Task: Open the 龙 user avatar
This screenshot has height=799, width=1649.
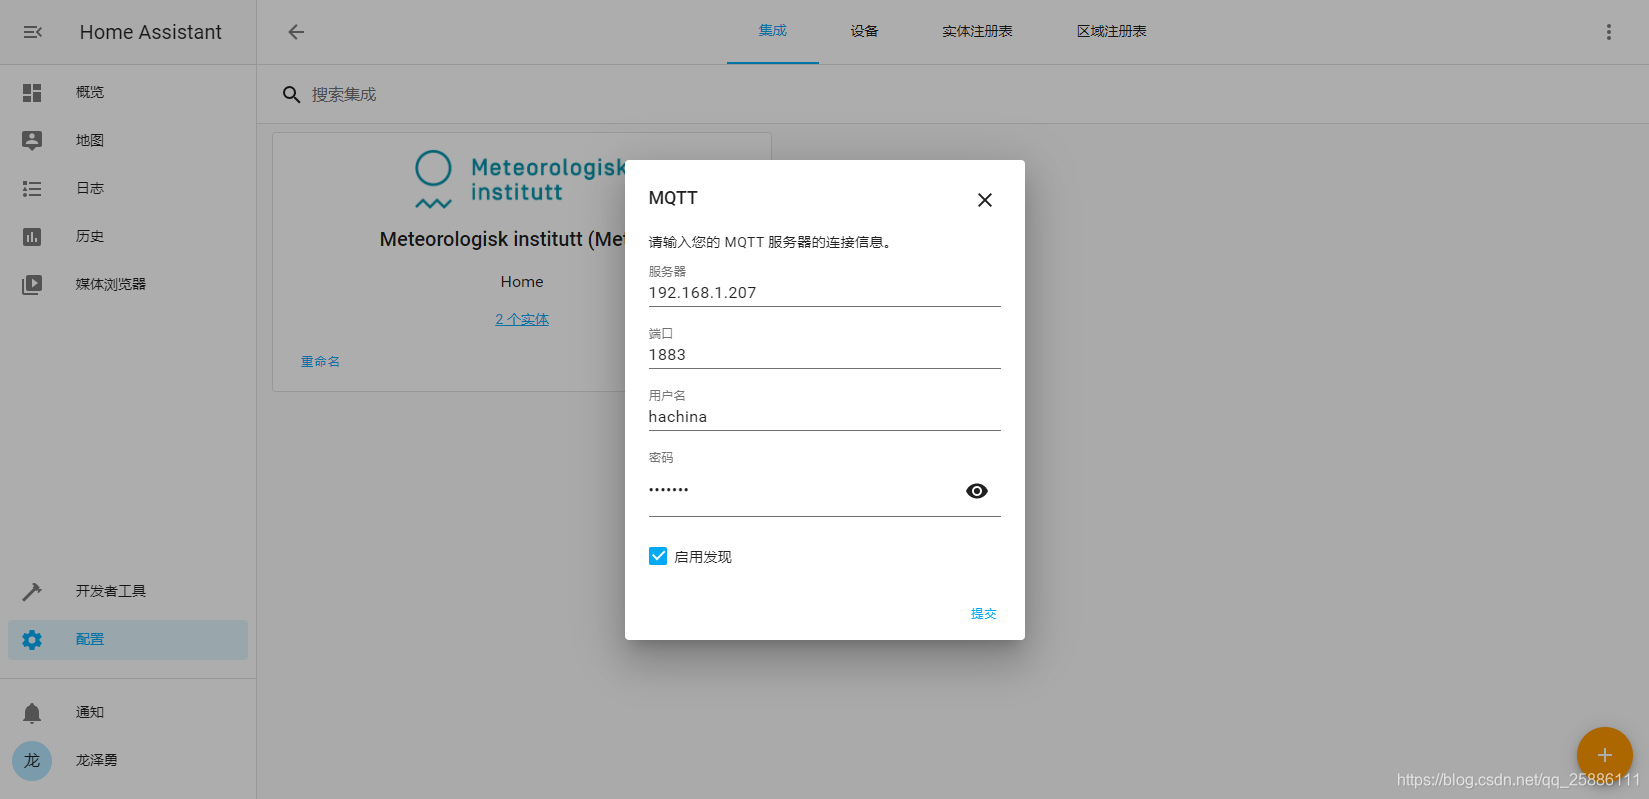Action: (x=32, y=761)
